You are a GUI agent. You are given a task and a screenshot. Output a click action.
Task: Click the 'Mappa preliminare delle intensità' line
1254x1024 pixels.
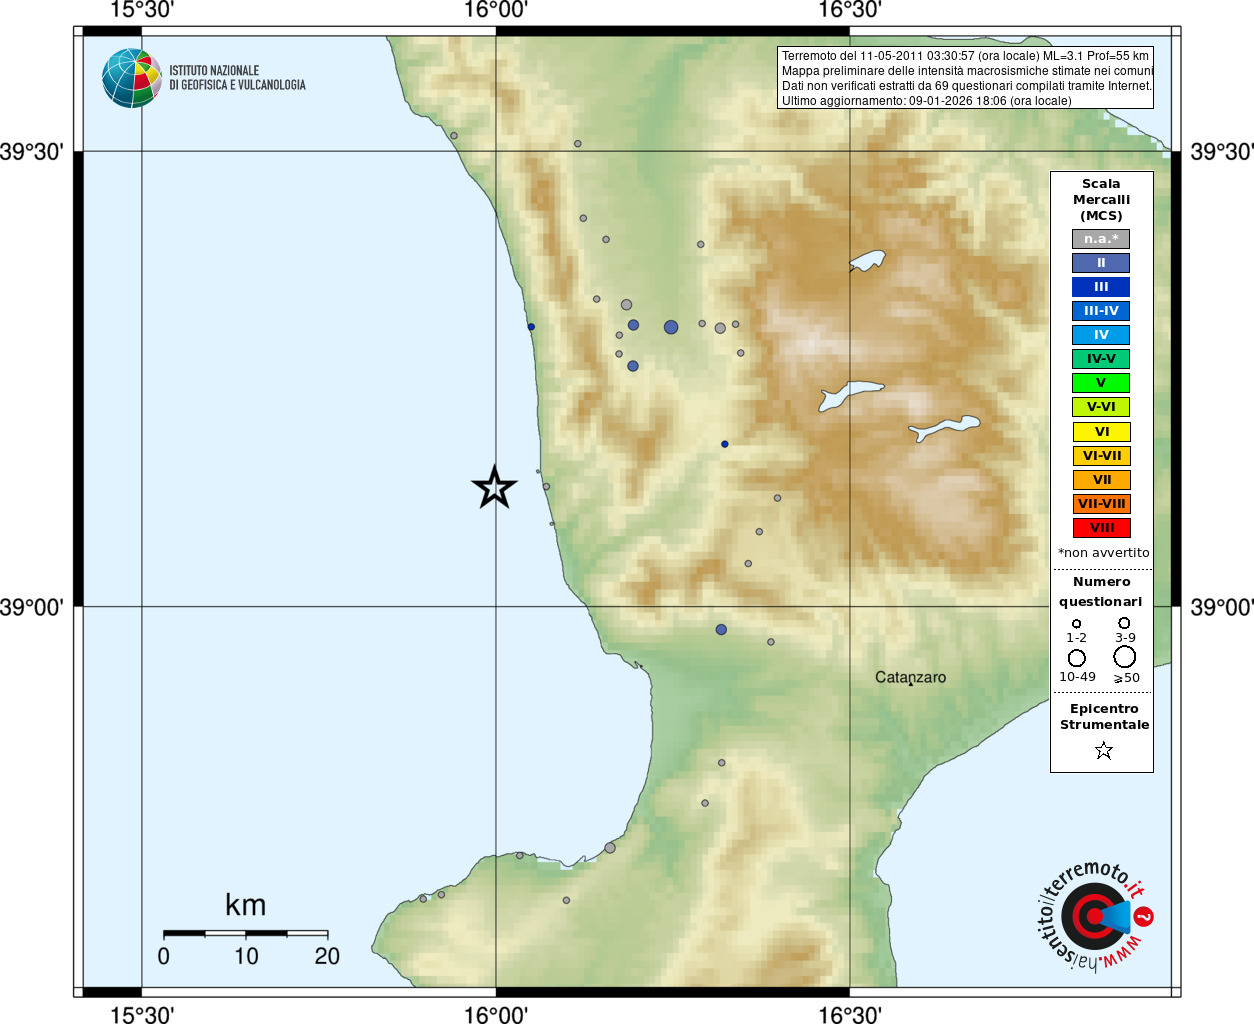point(967,71)
